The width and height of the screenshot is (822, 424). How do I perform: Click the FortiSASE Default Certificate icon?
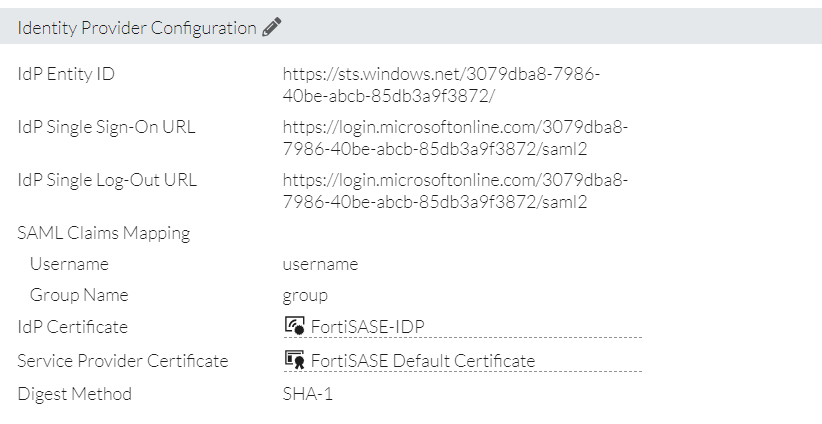click(x=293, y=360)
